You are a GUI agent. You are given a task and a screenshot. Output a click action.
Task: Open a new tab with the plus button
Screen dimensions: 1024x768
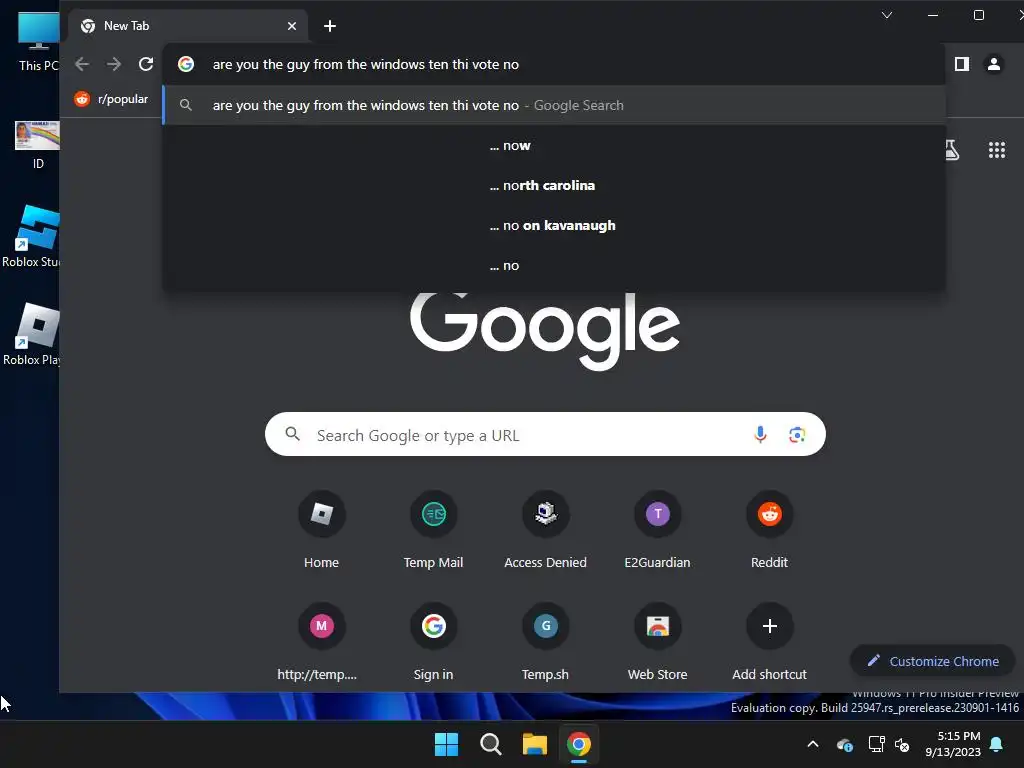330,26
